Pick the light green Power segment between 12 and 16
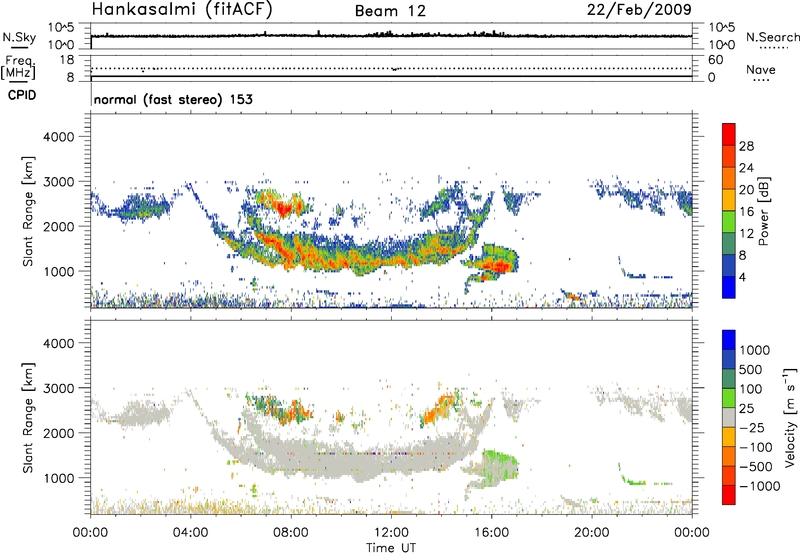The image size is (800, 554). point(729,222)
